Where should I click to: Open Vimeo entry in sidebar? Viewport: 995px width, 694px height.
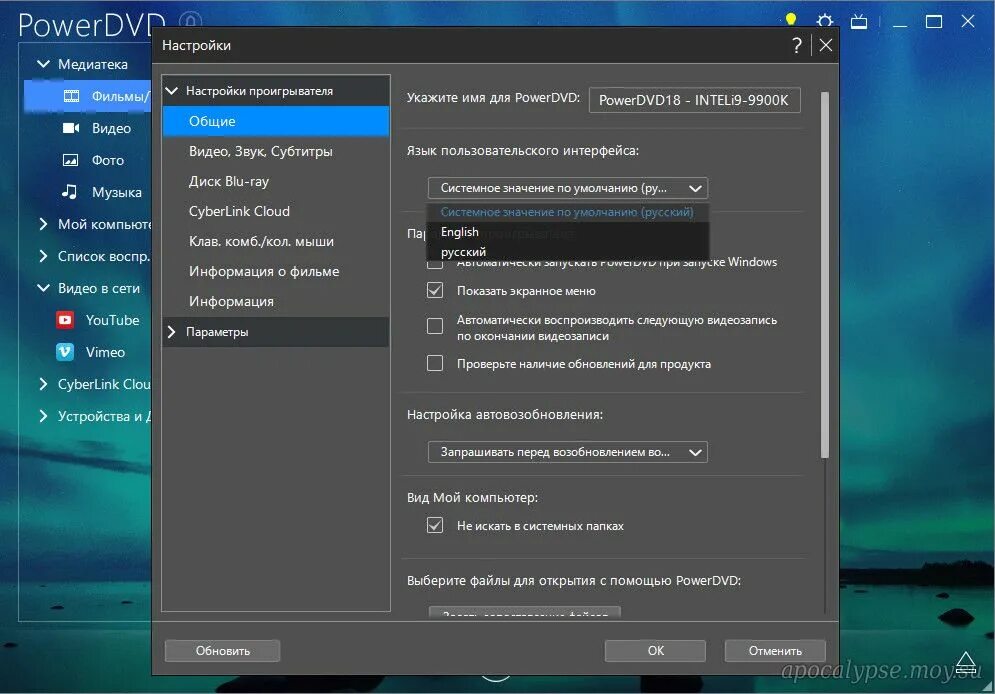tap(105, 352)
